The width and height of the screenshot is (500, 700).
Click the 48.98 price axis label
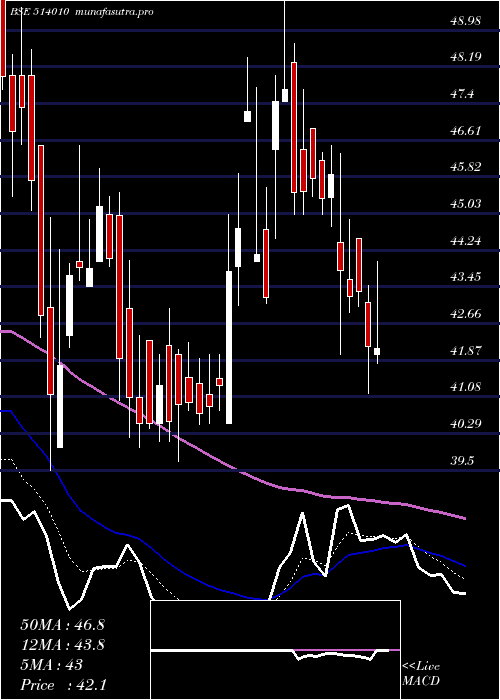(x=466, y=21)
